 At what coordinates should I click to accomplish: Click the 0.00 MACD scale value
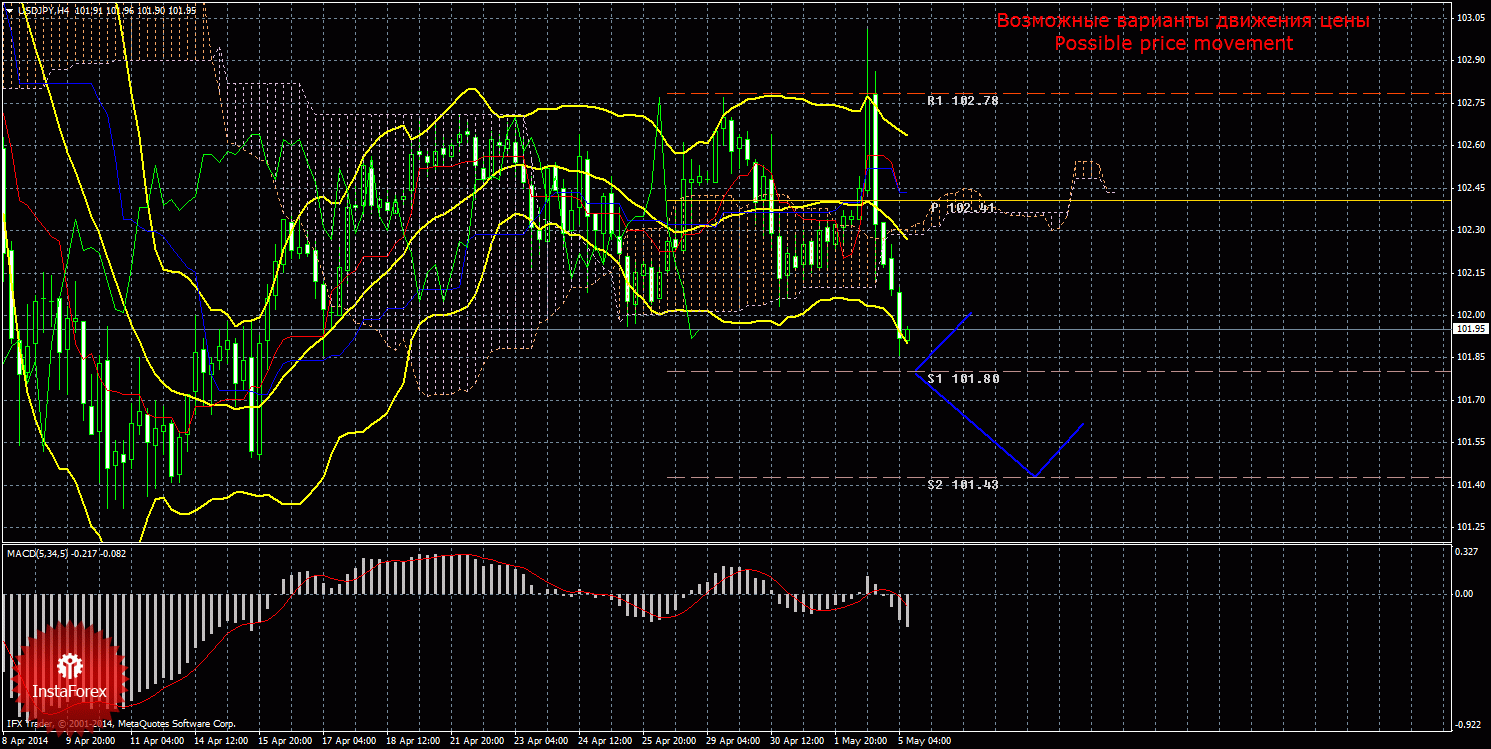pos(1466,593)
